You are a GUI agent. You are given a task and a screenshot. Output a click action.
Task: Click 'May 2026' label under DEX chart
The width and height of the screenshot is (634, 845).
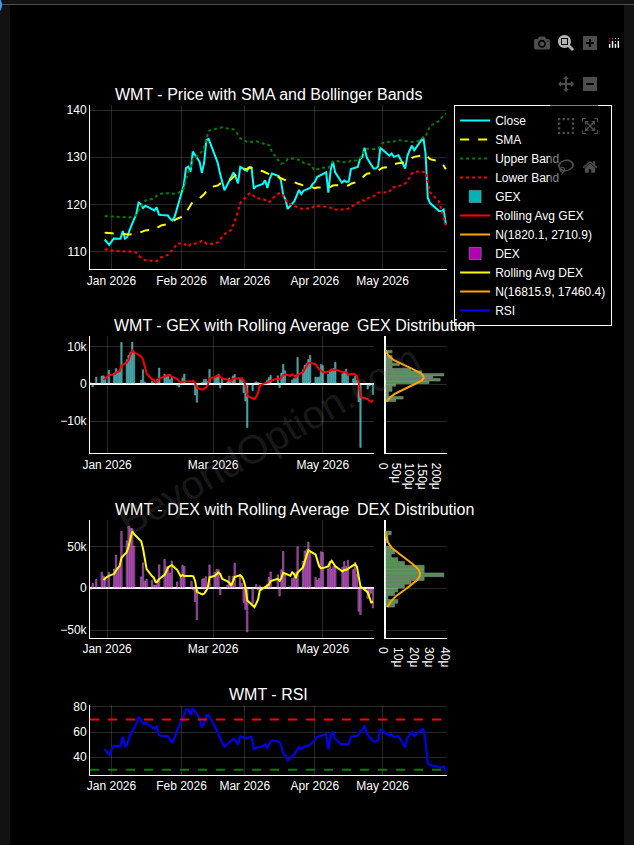click(x=322, y=649)
